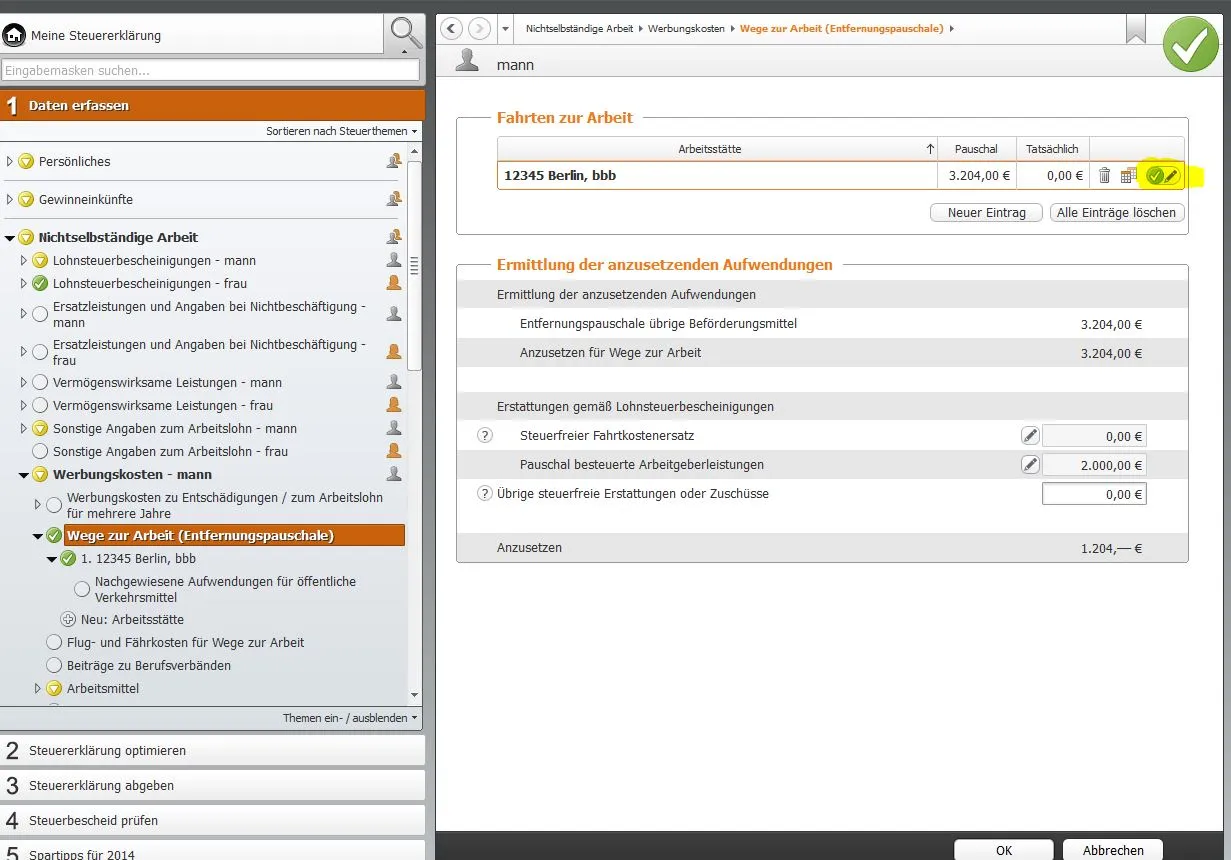Click the Alle Einträge löschen button

click(1116, 213)
